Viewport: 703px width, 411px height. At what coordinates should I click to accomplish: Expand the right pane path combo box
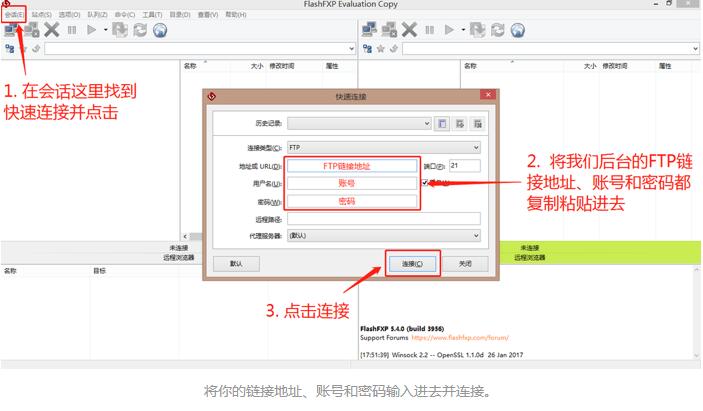[x=695, y=48]
